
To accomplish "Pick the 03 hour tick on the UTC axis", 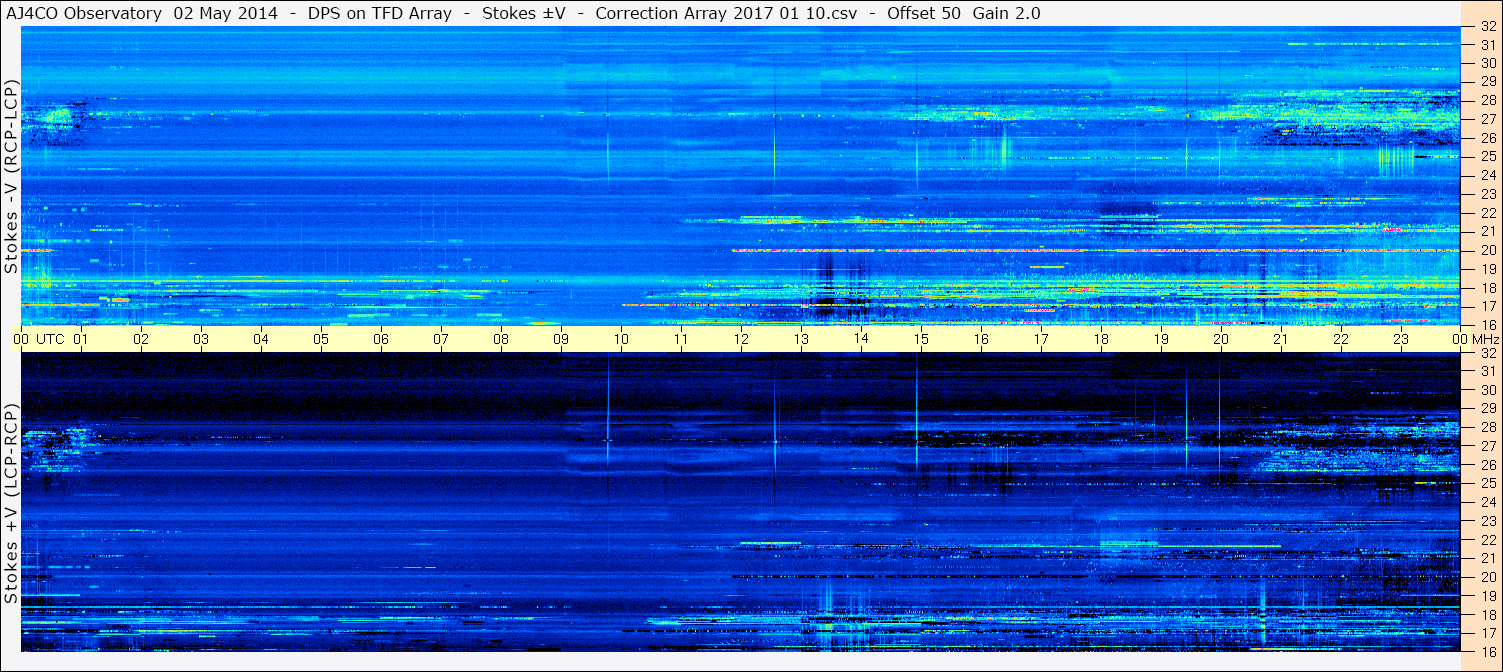I will coord(201,339).
